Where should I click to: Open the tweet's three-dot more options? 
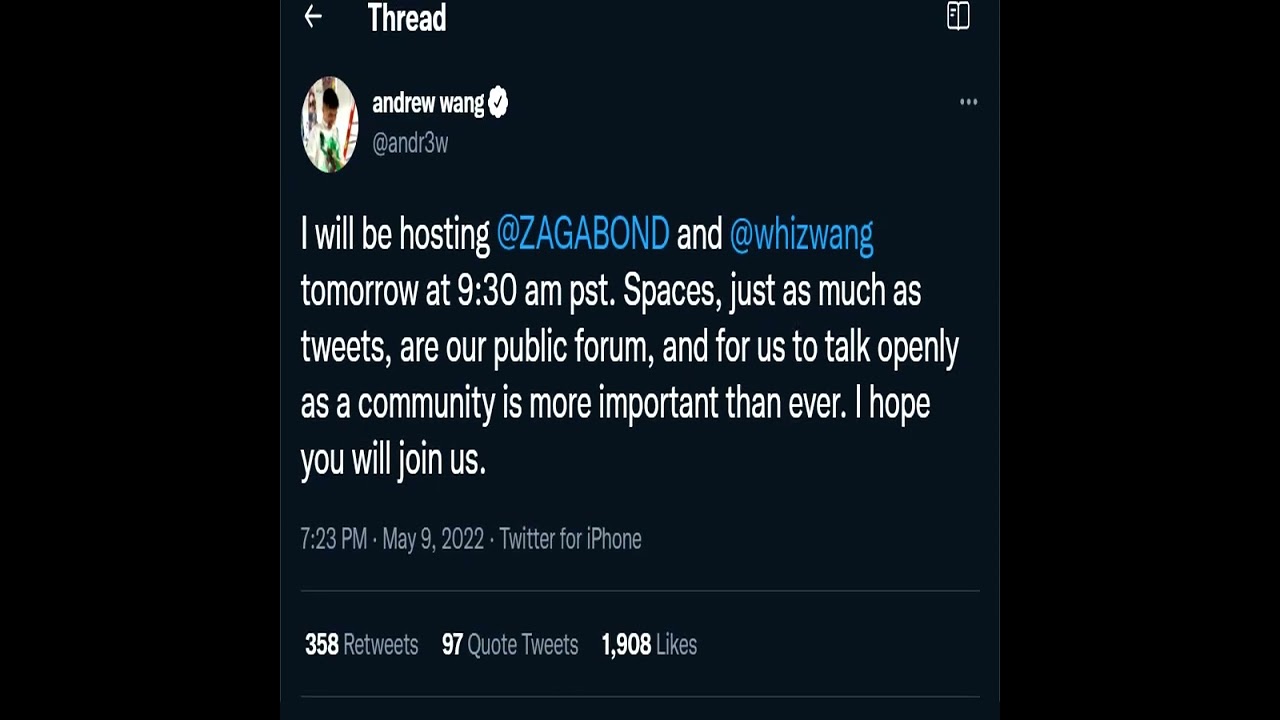968,102
